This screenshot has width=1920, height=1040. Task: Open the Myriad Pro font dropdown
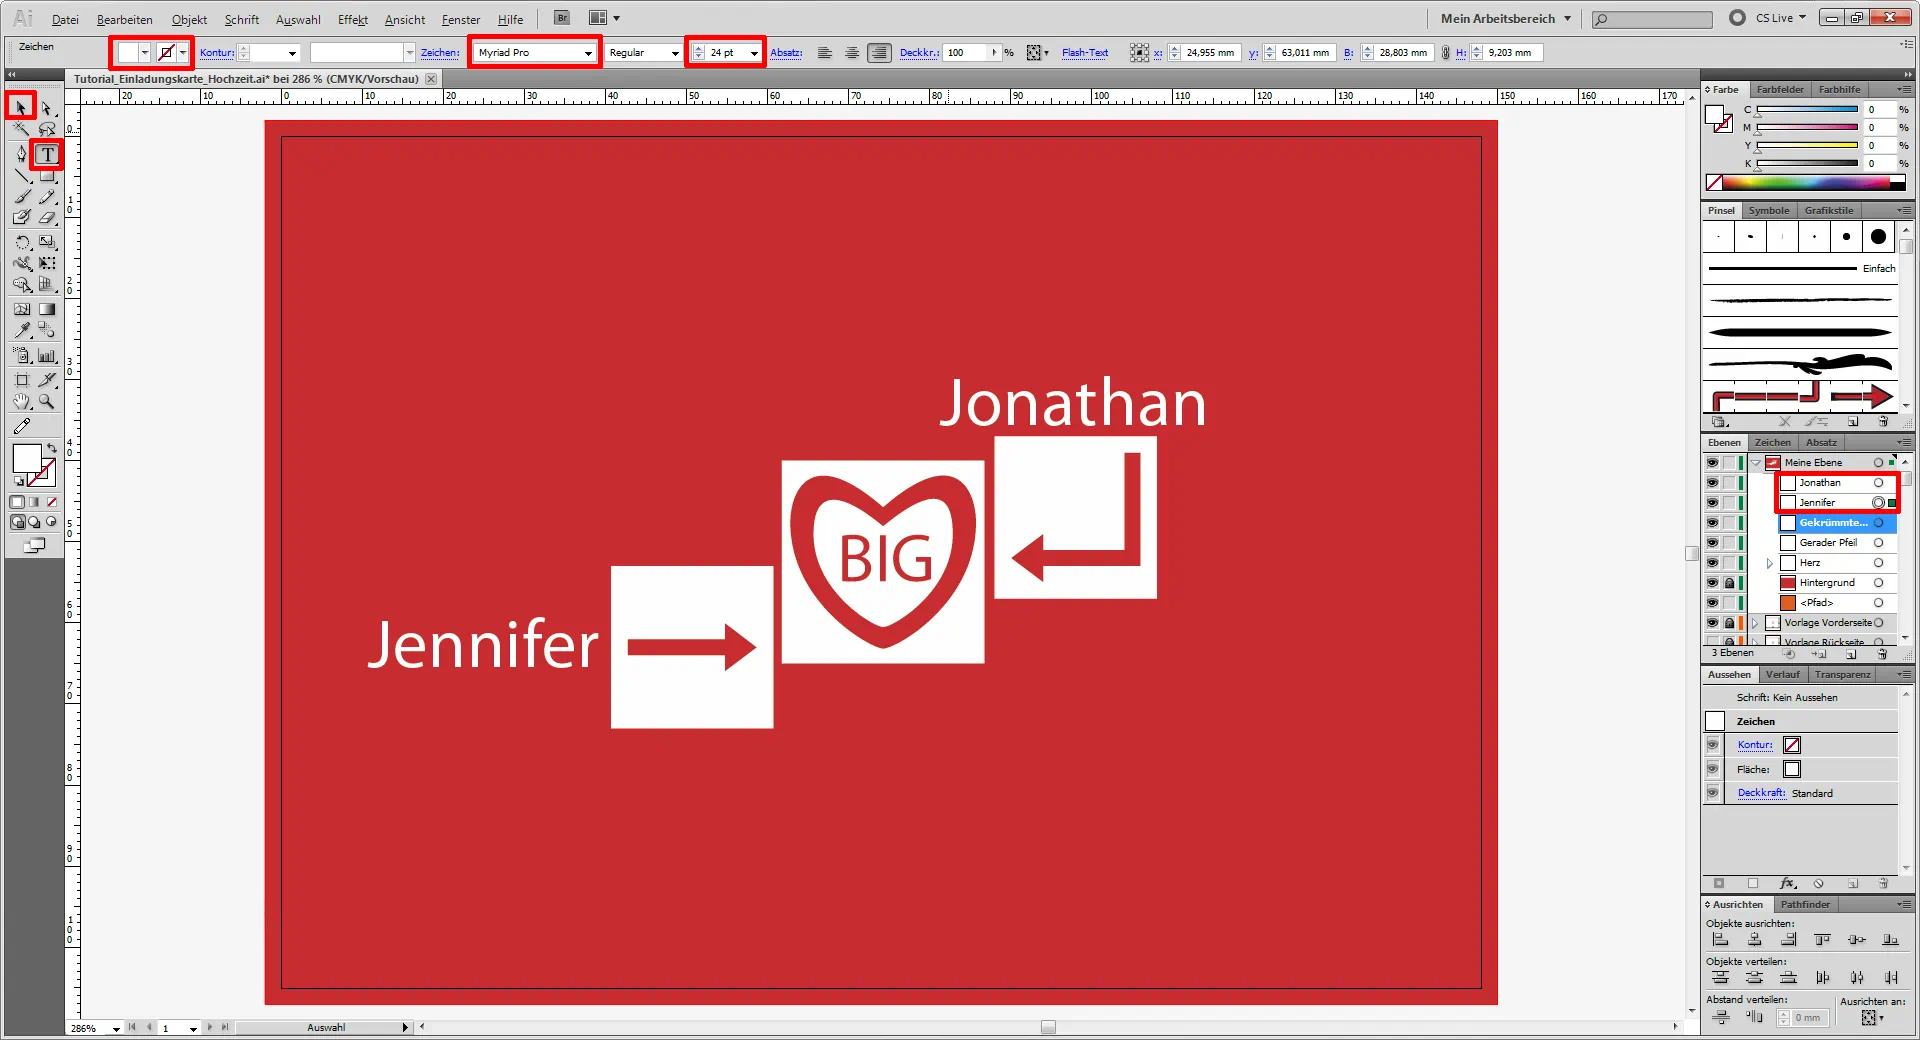click(x=589, y=52)
